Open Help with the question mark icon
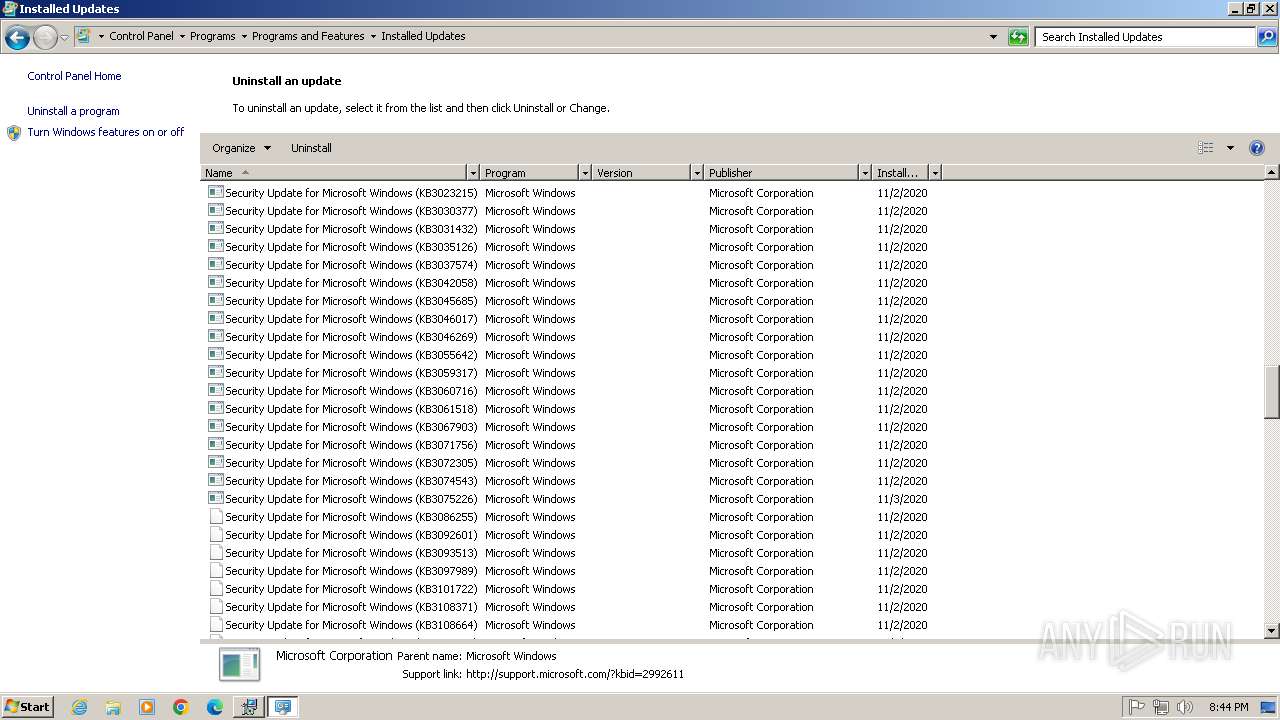 coord(1257,148)
